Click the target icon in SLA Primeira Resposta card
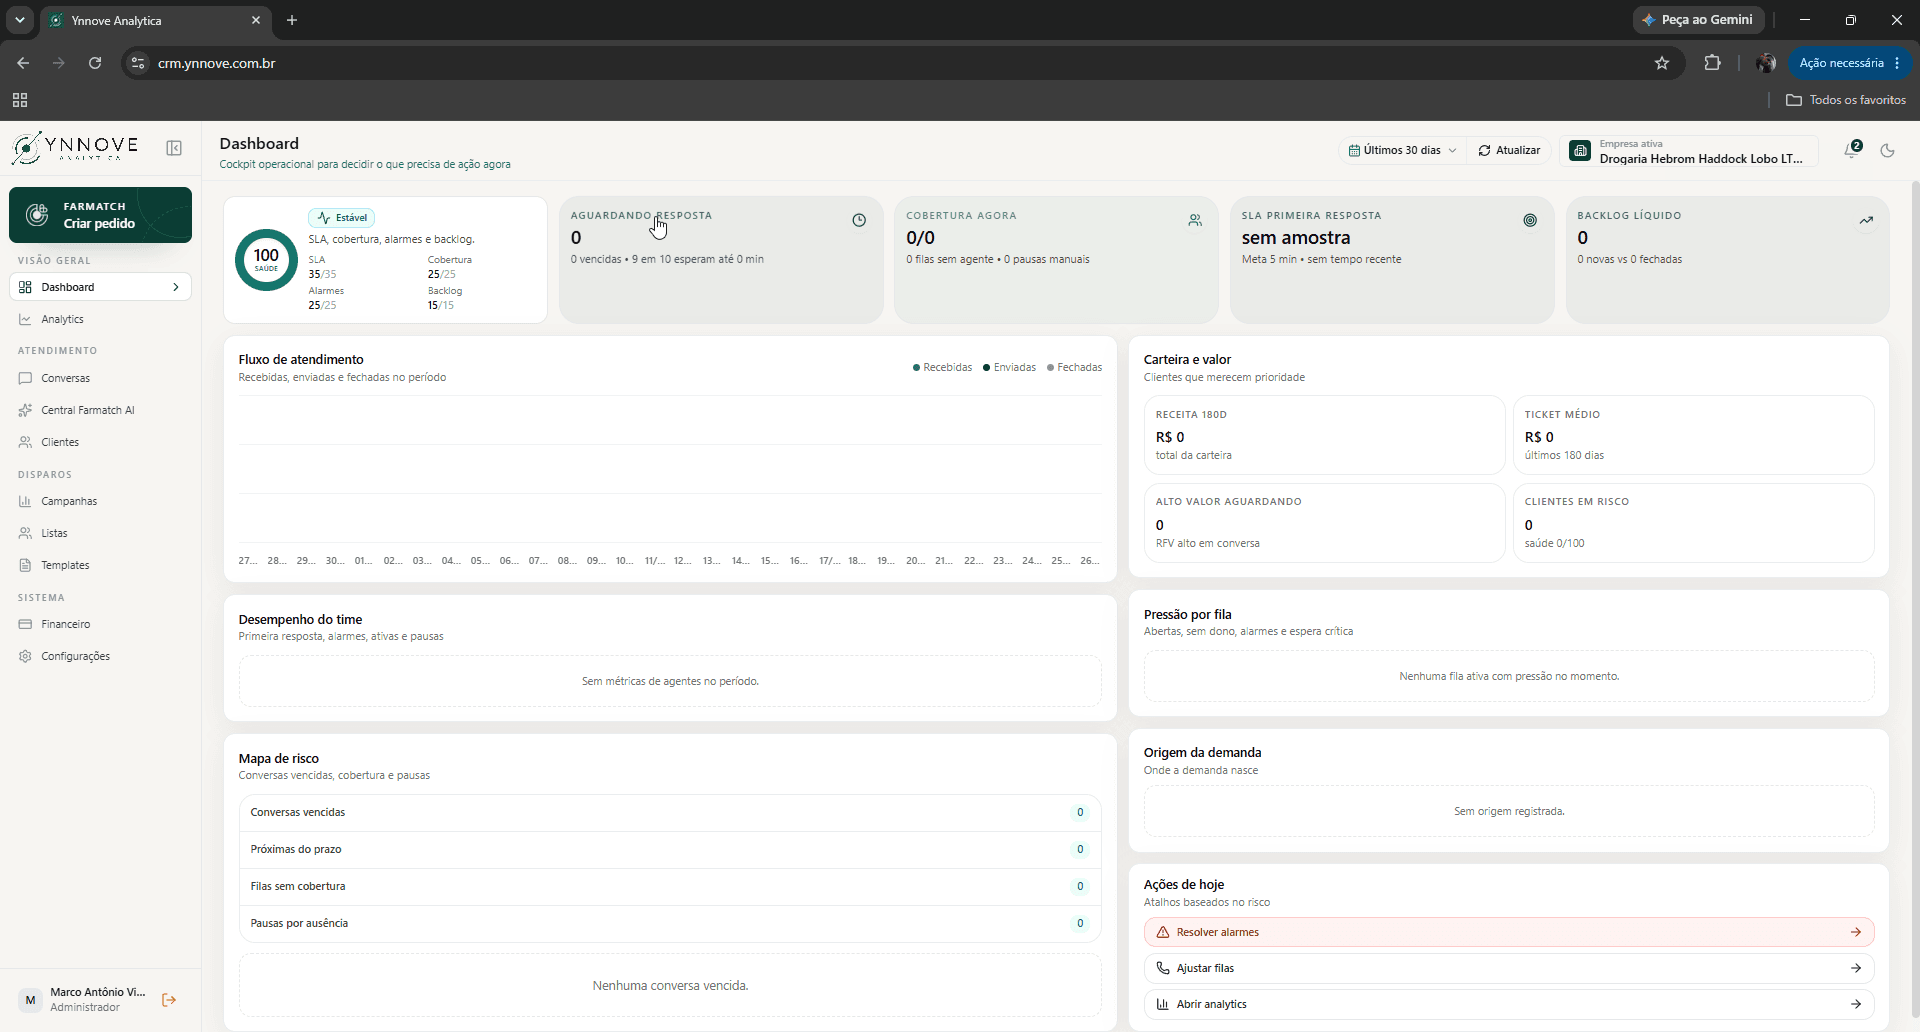Image resolution: width=1920 pixels, height=1032 pixels. click(1530, 220)
